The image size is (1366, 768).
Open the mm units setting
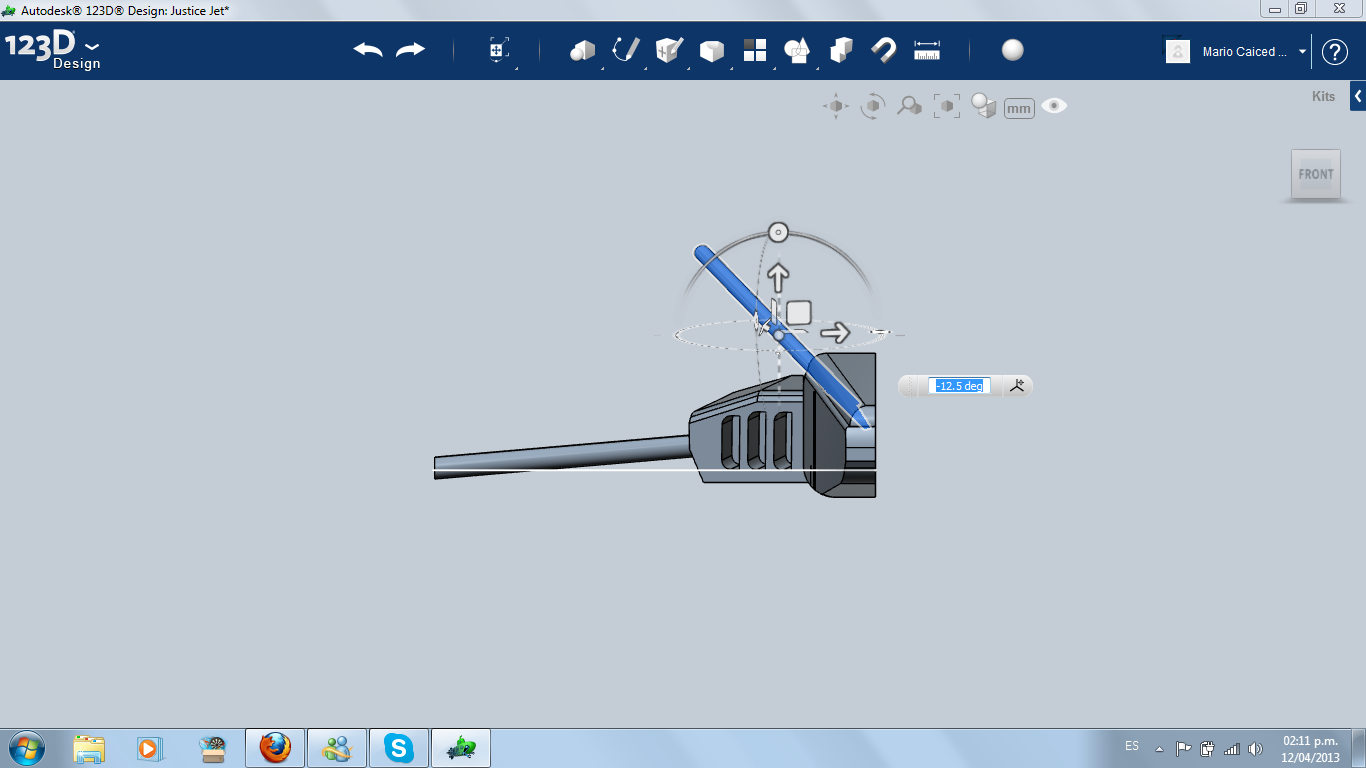coord(1019,108)
